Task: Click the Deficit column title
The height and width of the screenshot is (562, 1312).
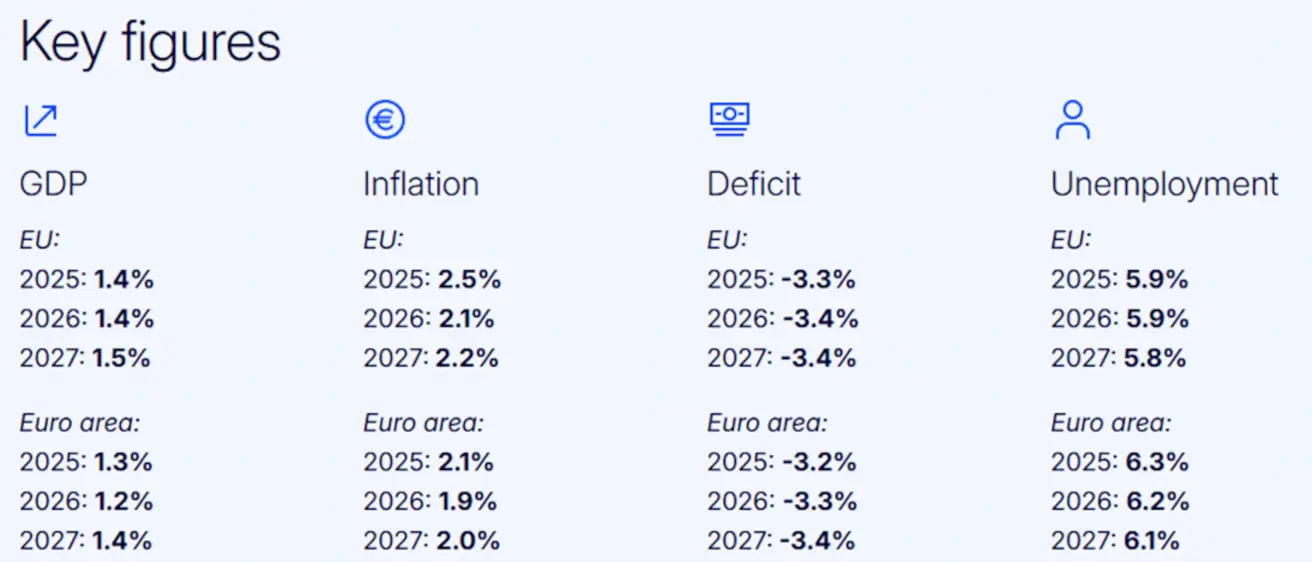Action: point(754,184)
